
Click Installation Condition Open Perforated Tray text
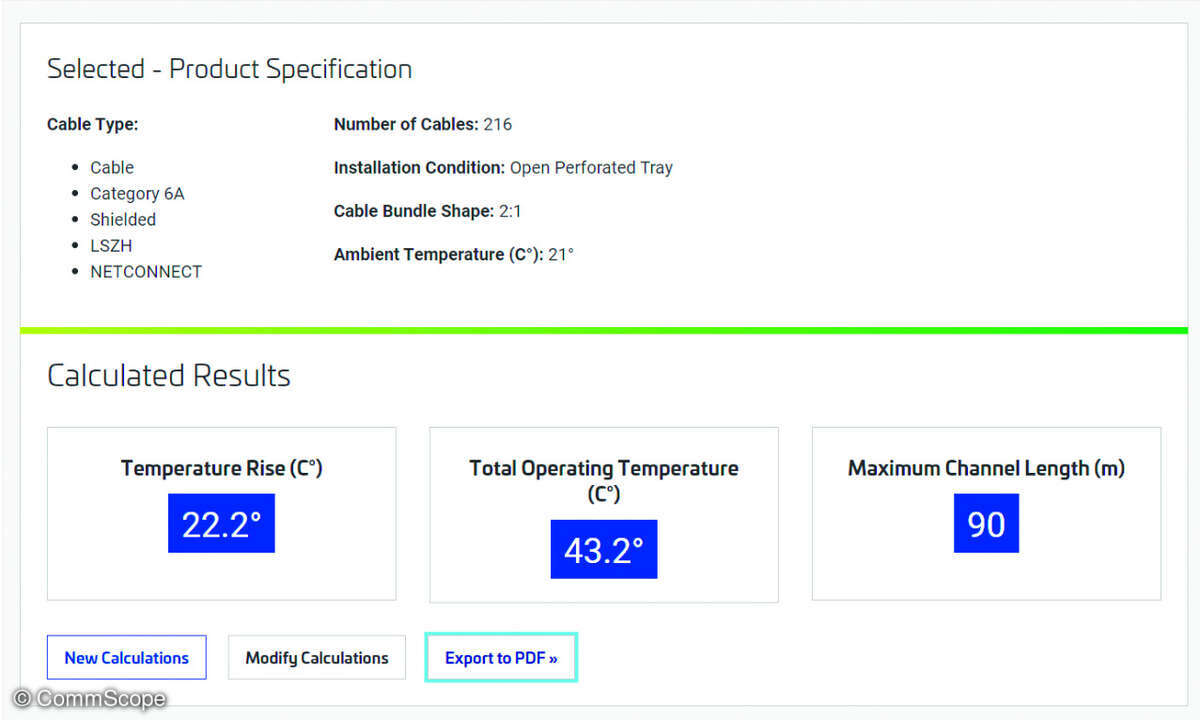coord(503,168)
